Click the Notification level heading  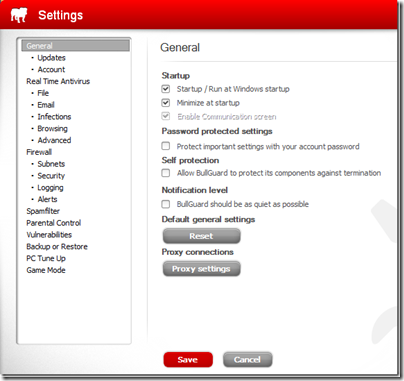195,190
